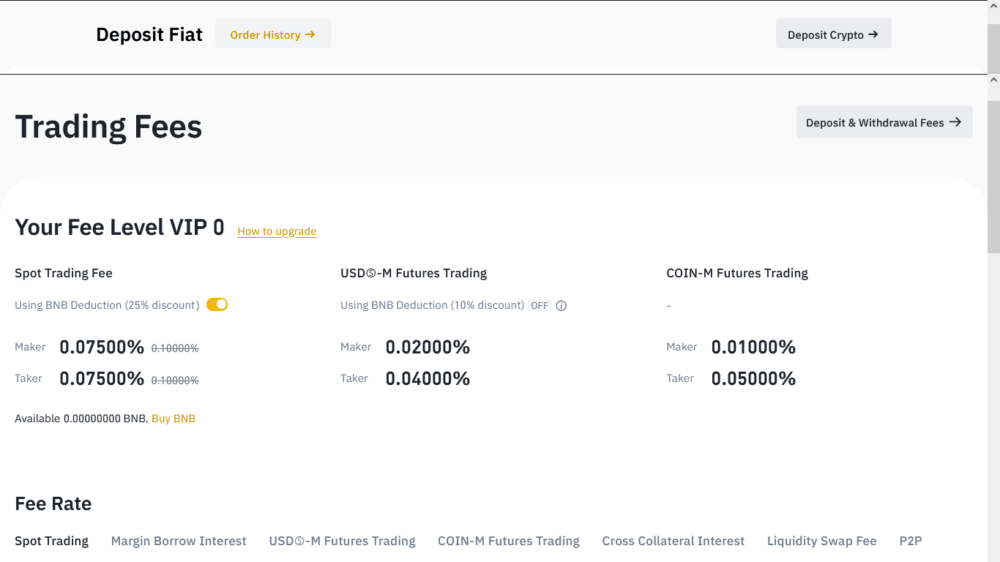This screenshot has width=1000, height=562.
Task: View the Cross Collateral Interest tab
Action: point(673,541)
